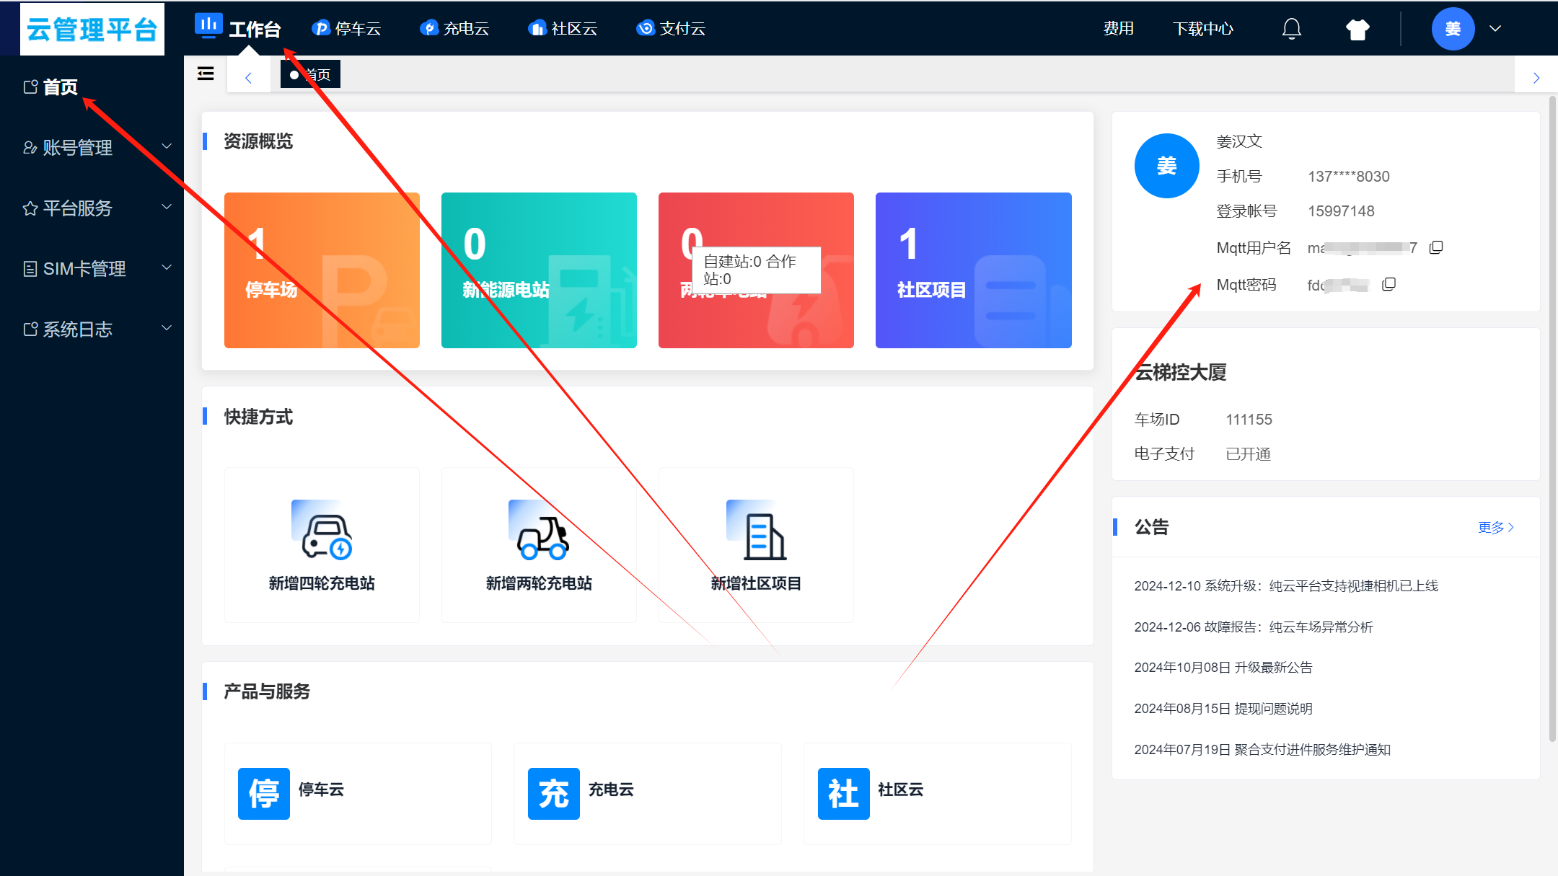Click 更多 in the 公告 panel
1558x876 pixels.
click(x=1495, y=527)
